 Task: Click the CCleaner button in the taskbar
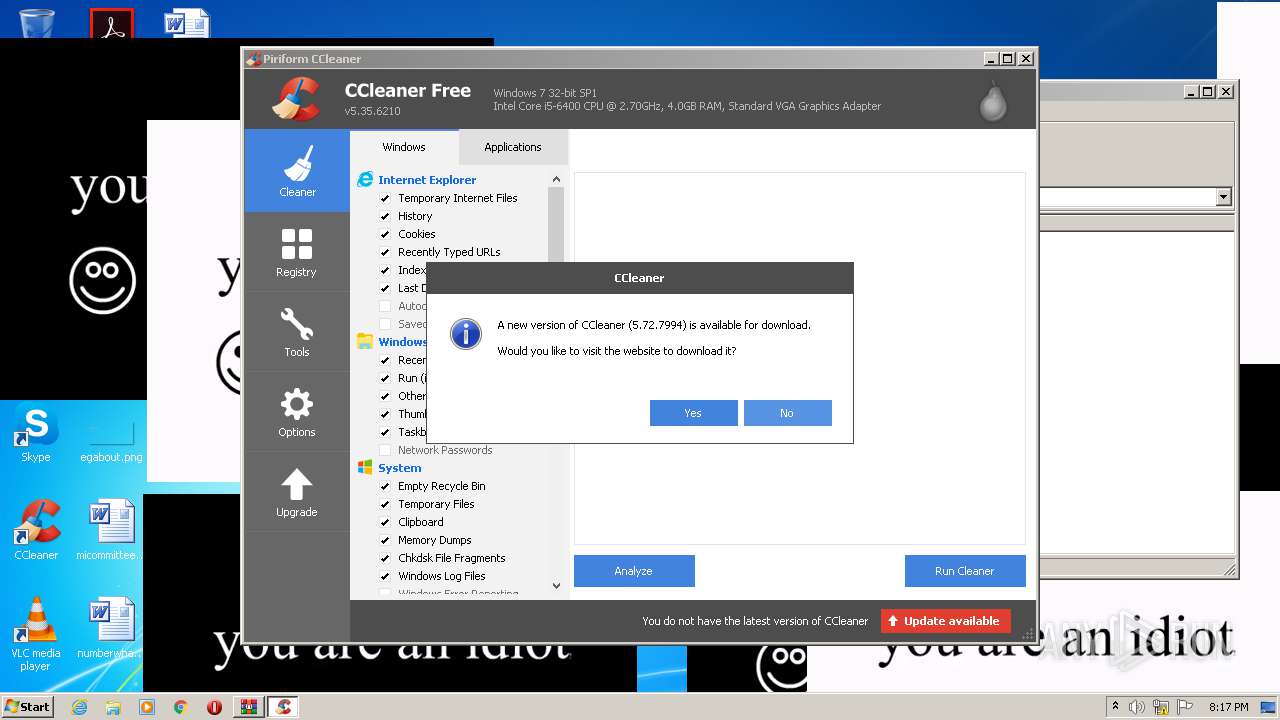coord(283,707)
